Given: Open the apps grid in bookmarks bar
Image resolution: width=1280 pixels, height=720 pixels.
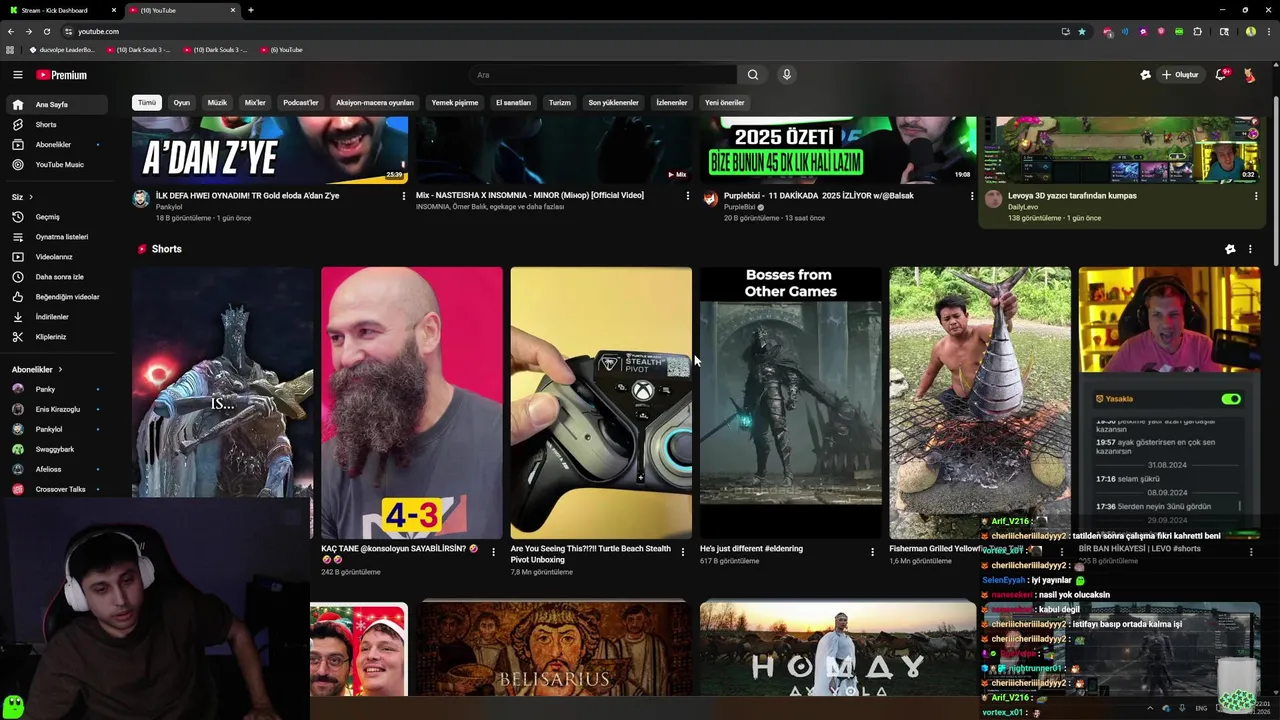Looking at the screenshot, I should tap(10, 49).
